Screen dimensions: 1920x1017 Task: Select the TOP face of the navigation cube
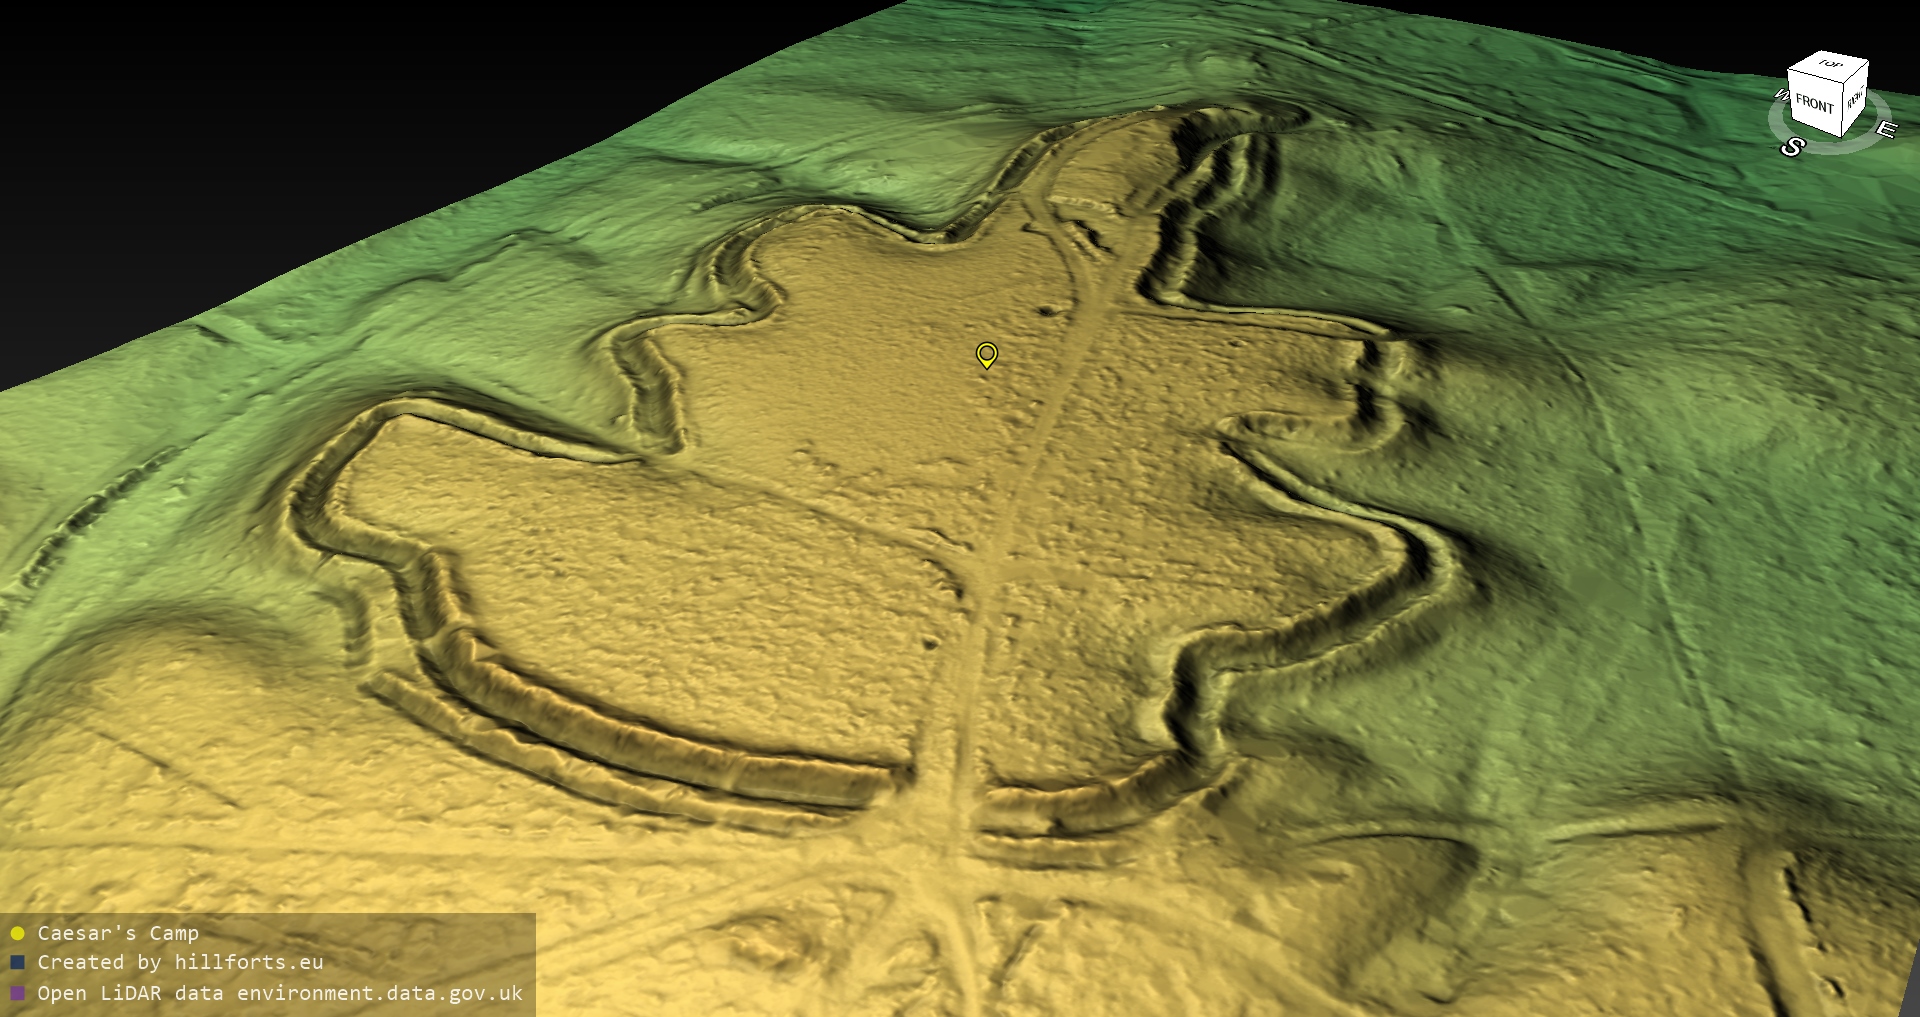click(x=1830, y=65)
